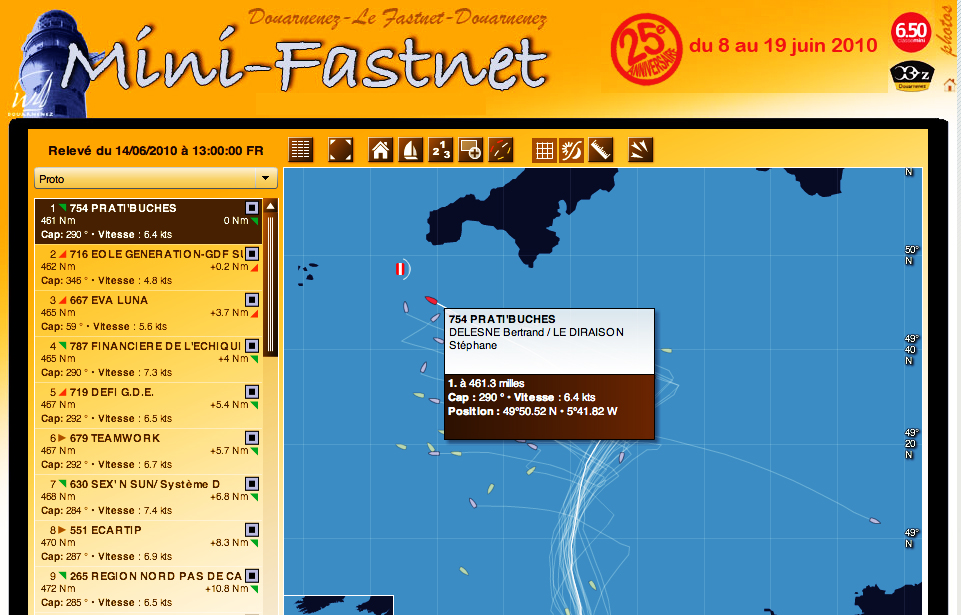Screen dimensions: 961x615
Task: Click the "+5.4 Nm" gap value
Action: coord(229,405)
